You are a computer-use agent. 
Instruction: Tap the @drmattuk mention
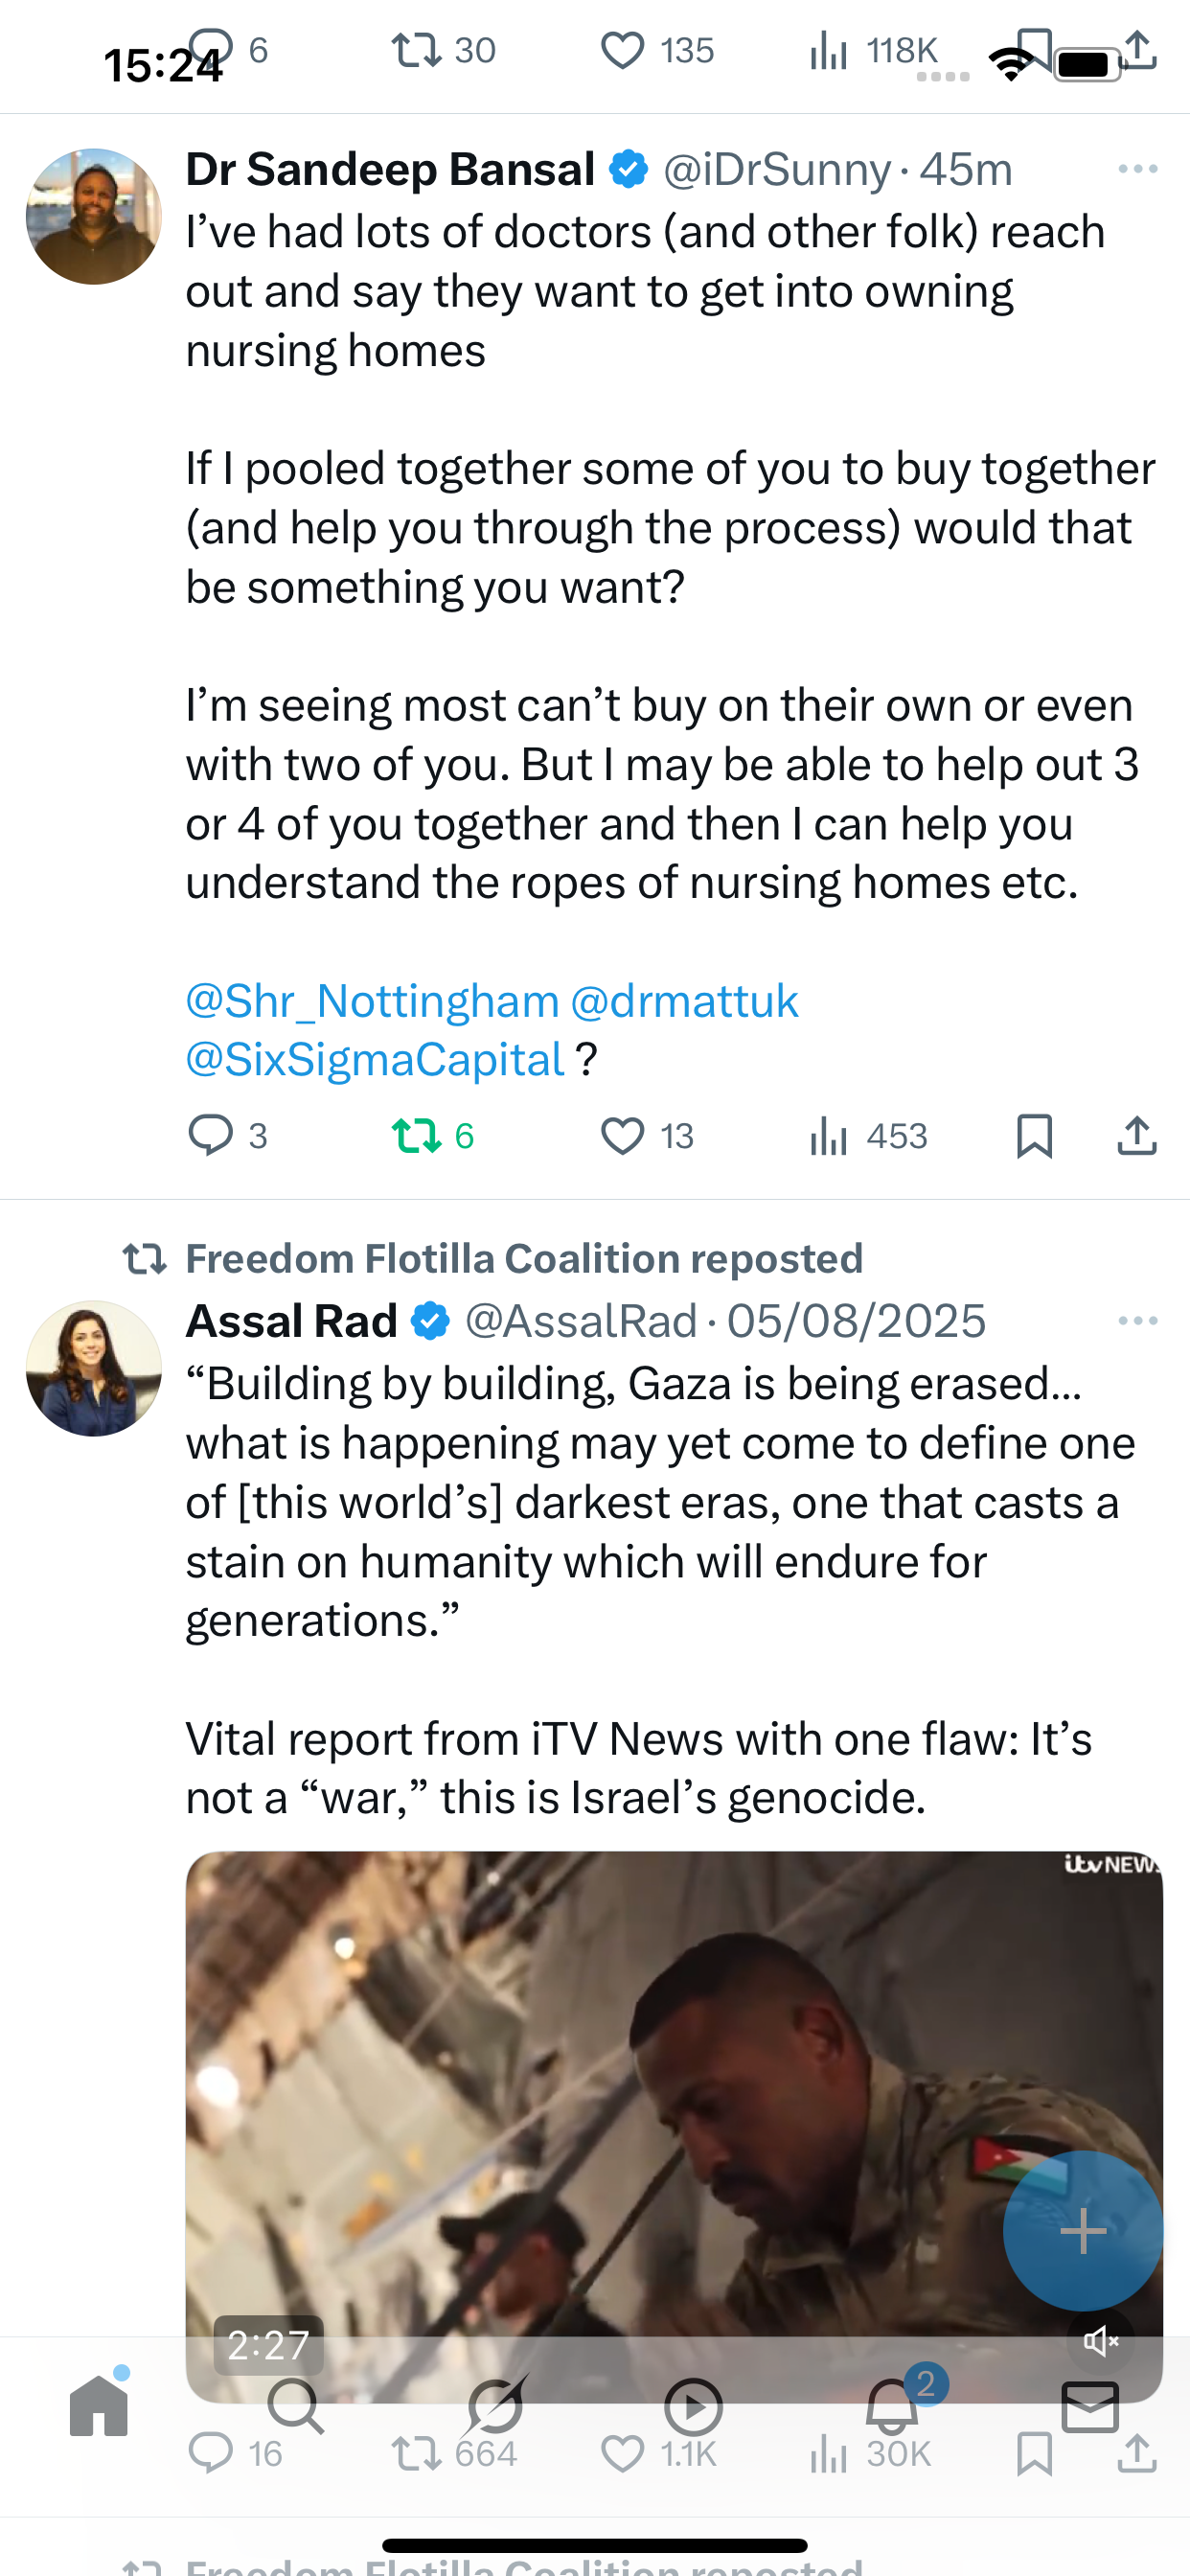tap(684, 1001)
